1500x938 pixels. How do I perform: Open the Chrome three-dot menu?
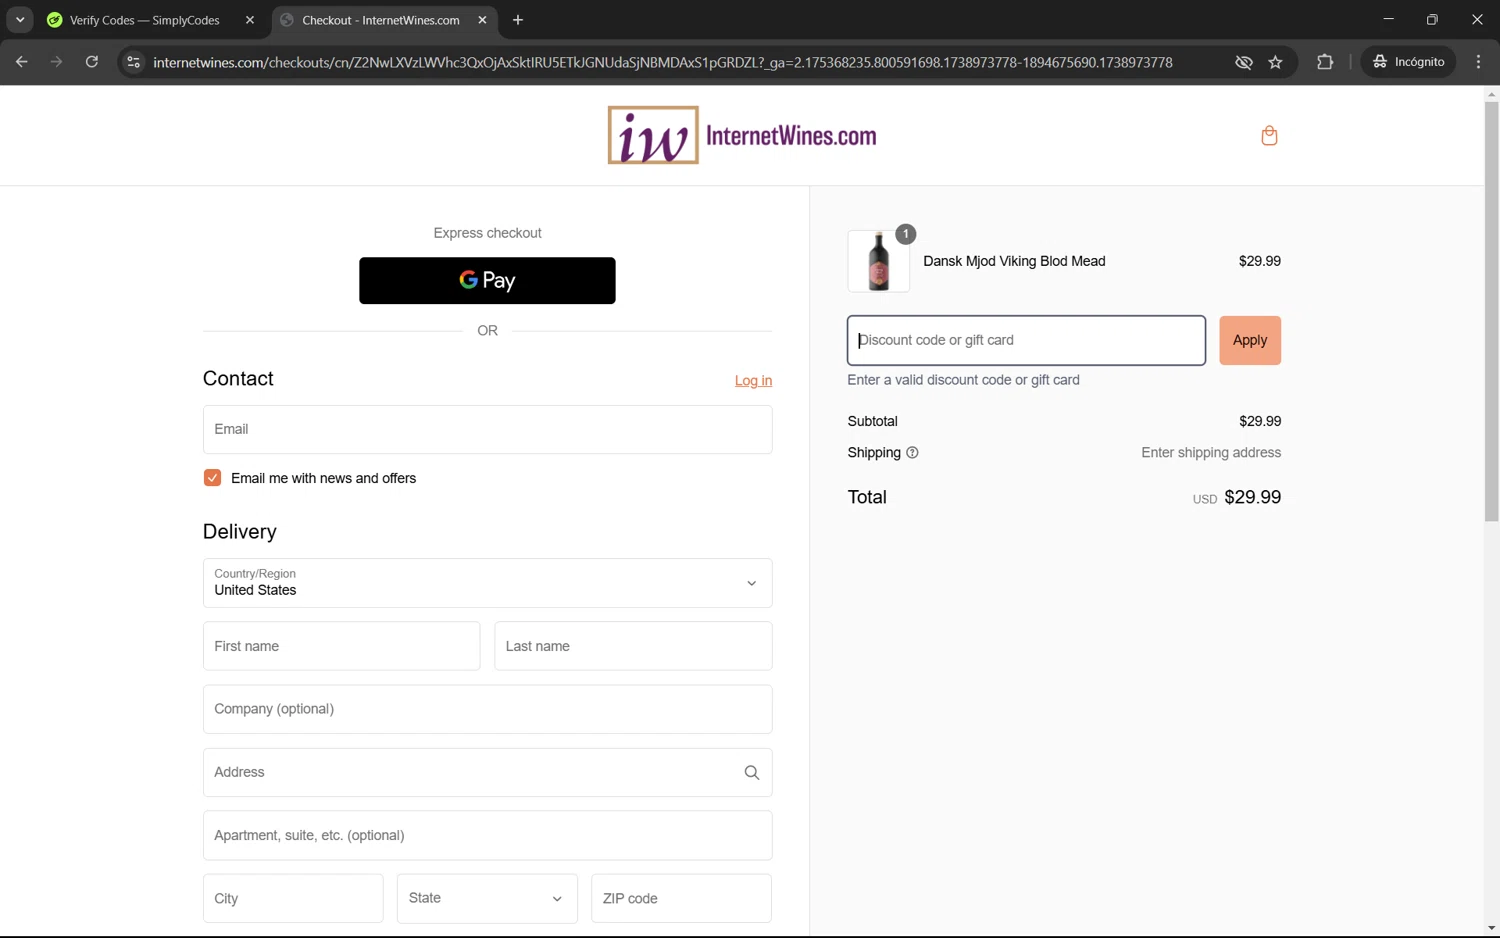click(1478, 62)
